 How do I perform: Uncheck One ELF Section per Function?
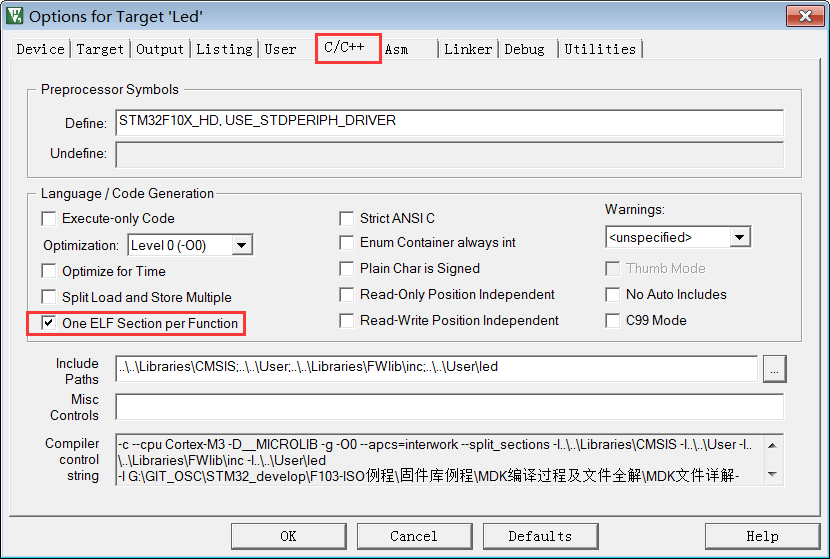click(49, 323)
